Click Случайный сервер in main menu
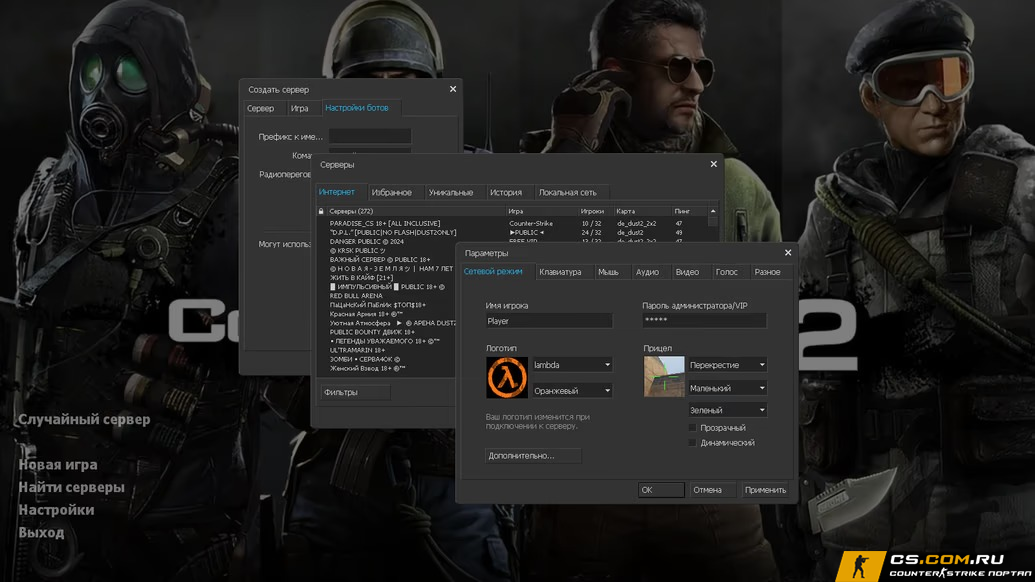This screenshot has height=582, width=1035. tap(84, 420)
